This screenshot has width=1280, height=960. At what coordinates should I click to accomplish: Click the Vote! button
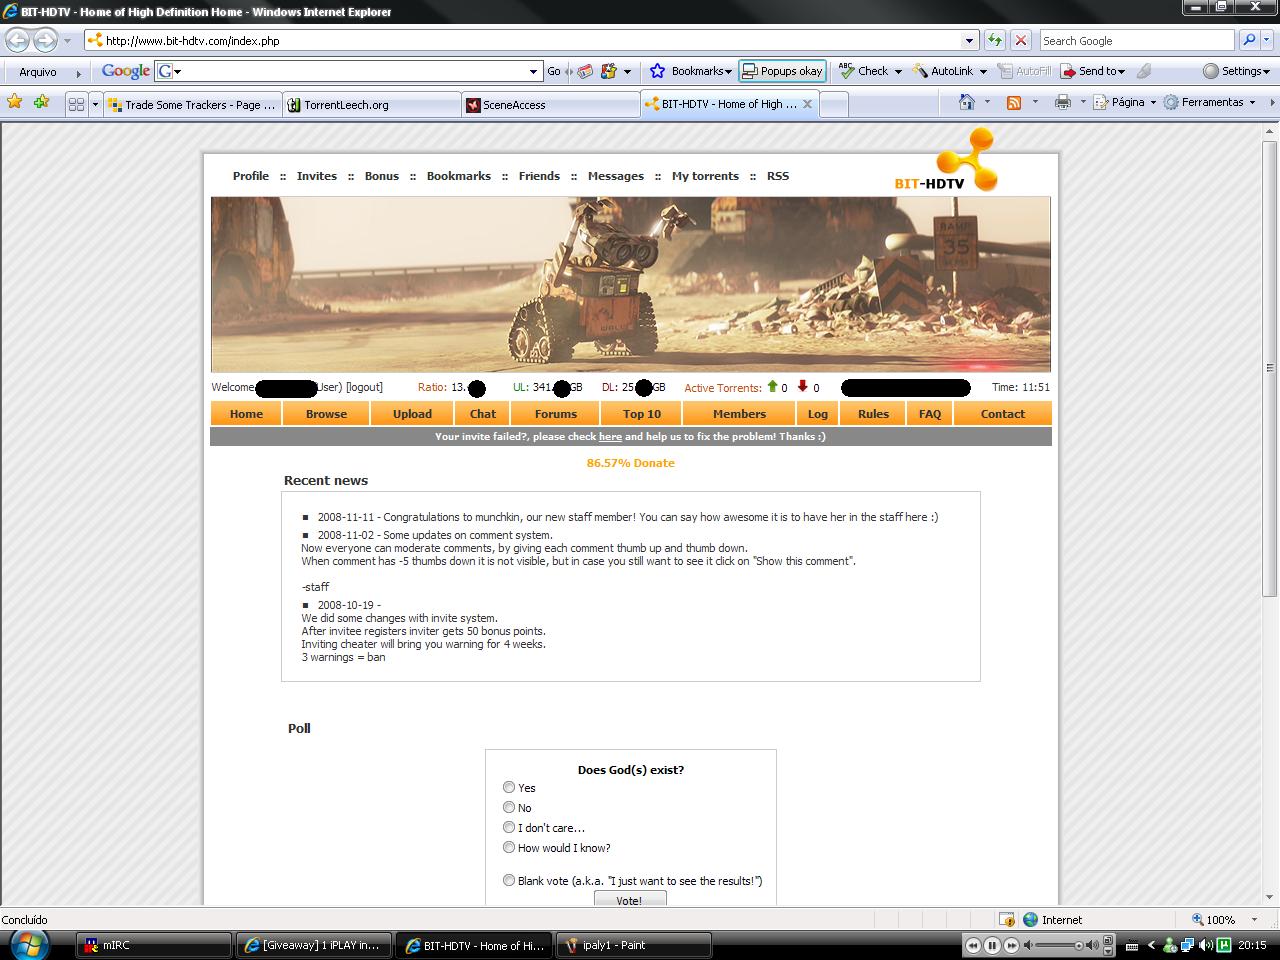(629, 900)
